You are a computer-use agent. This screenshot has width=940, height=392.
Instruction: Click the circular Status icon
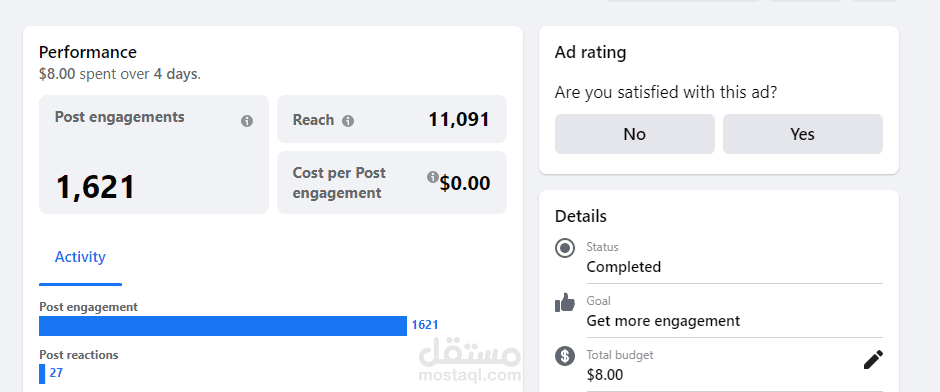pos(565,248)
